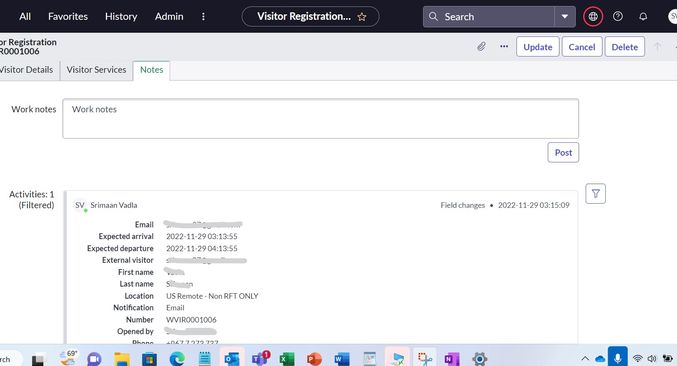
Task: Open the volume speaker tray icon
Action: [x=652, y=358]
